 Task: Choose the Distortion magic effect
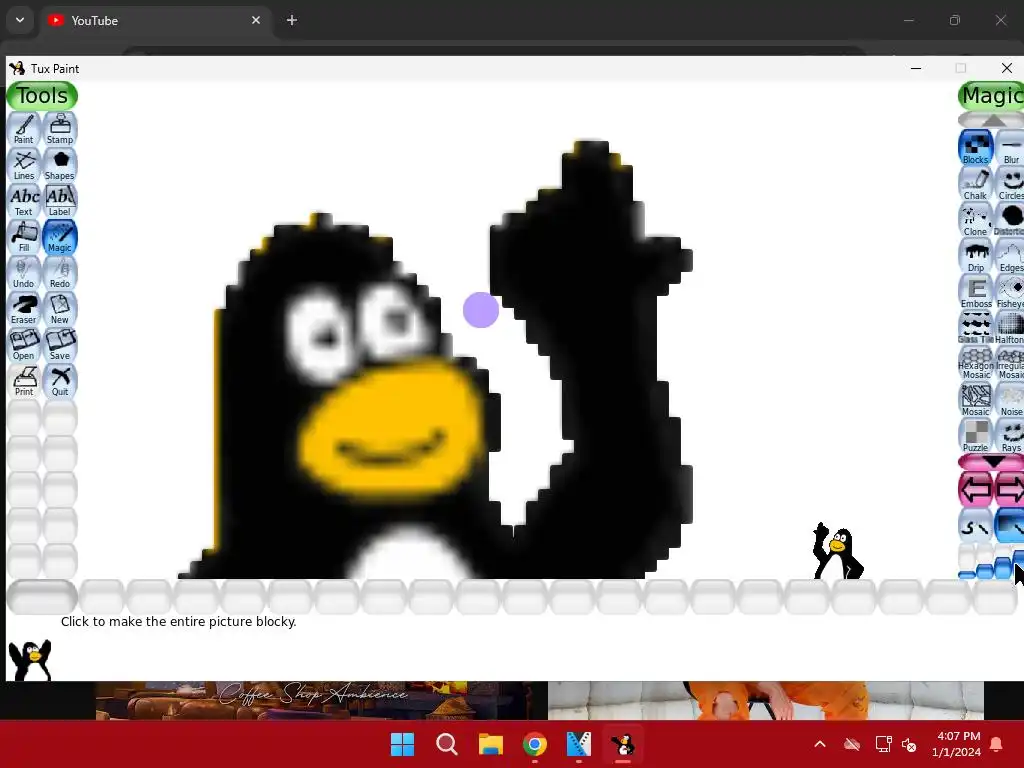pyautogui.click(x=1010, y=219)
